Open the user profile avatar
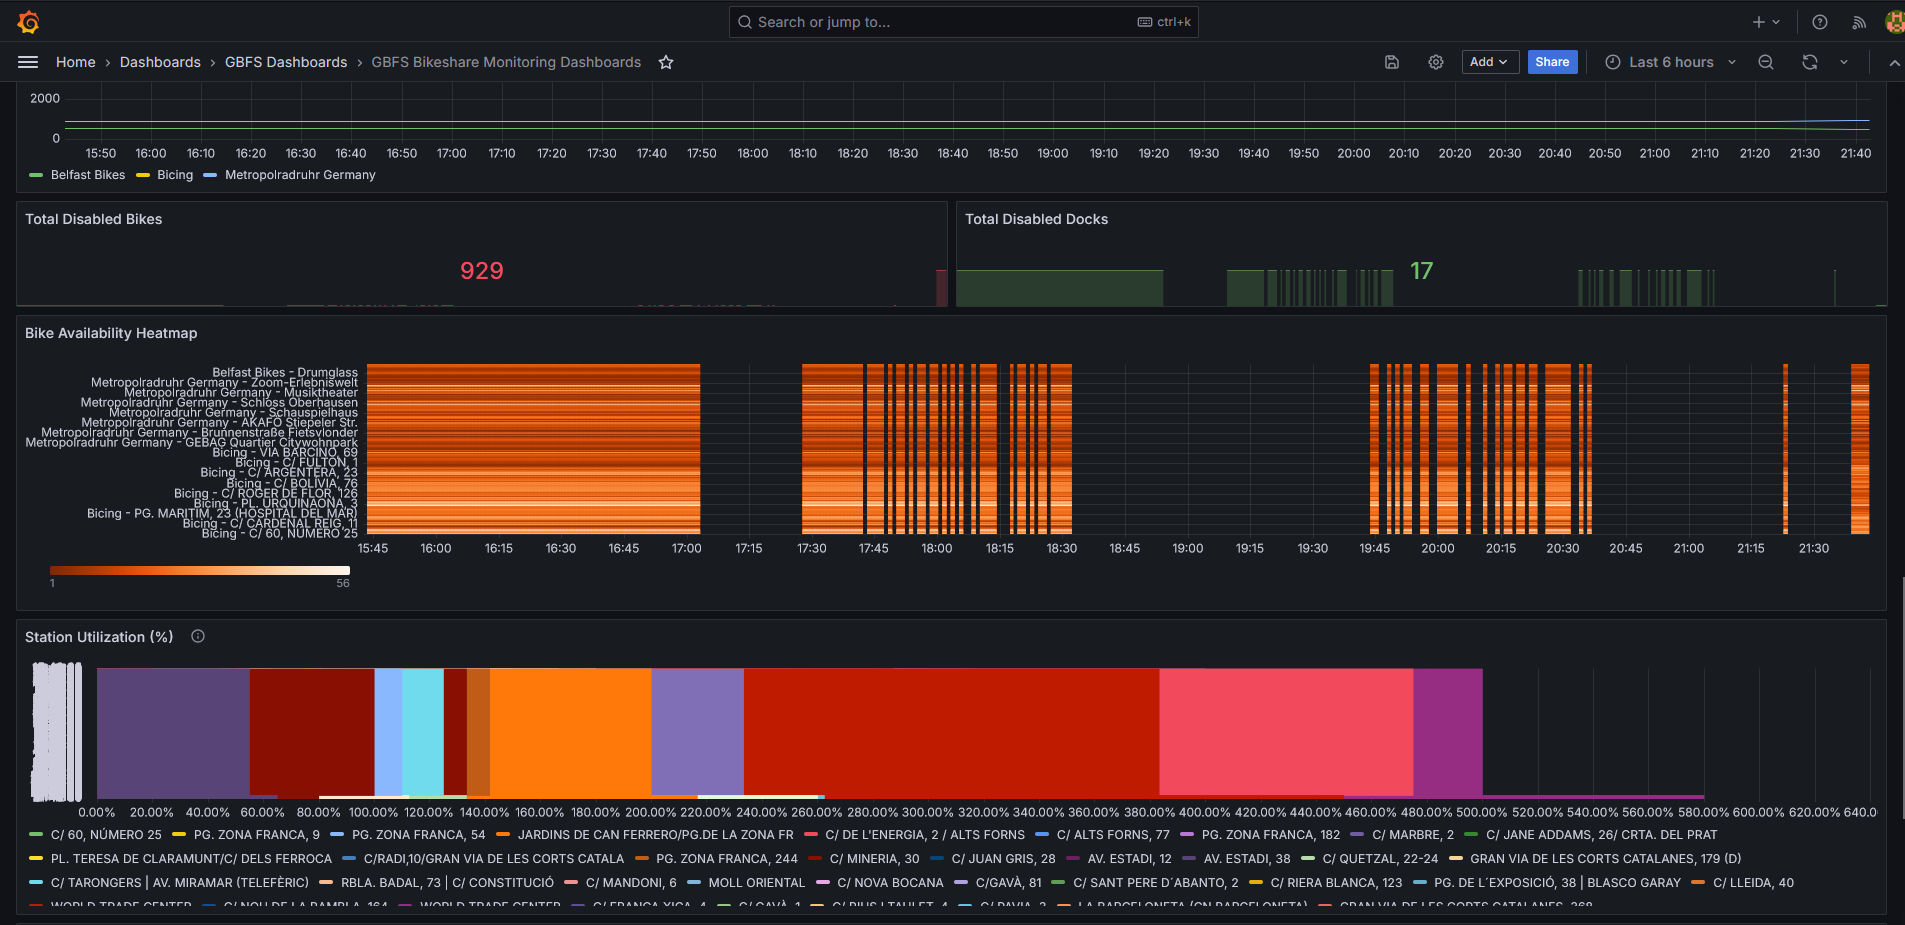Viewport: 1905px width, 925px height. [x=1894, y=22]
